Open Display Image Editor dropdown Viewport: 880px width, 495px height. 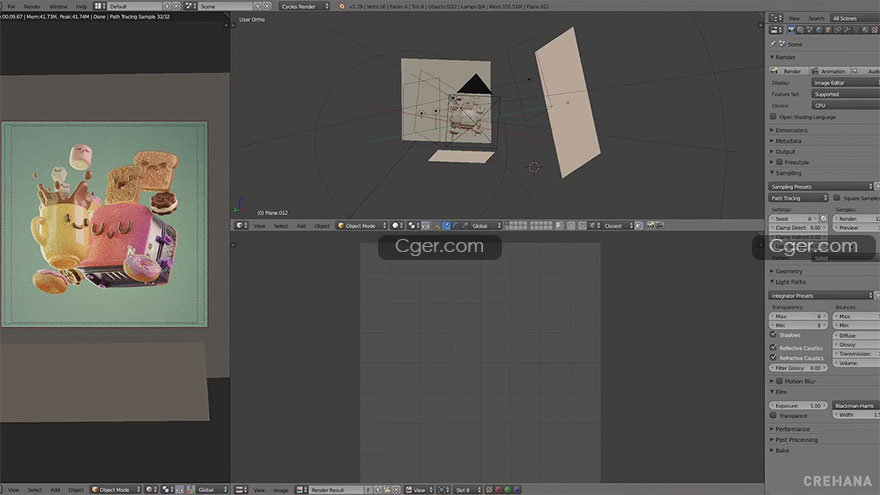pyautogui.click(x=845, y=82)
